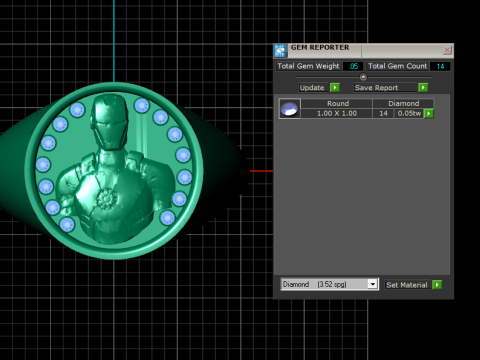This screenshot has width=480, height=360.
Task: Click the Gem Reporter title bar icon
Action: (280, 50)
